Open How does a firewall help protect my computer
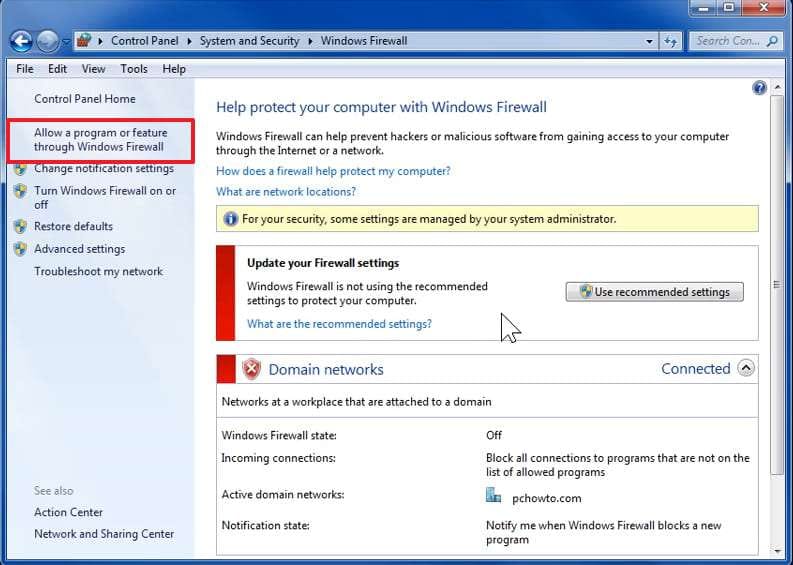 pos(333,171)
